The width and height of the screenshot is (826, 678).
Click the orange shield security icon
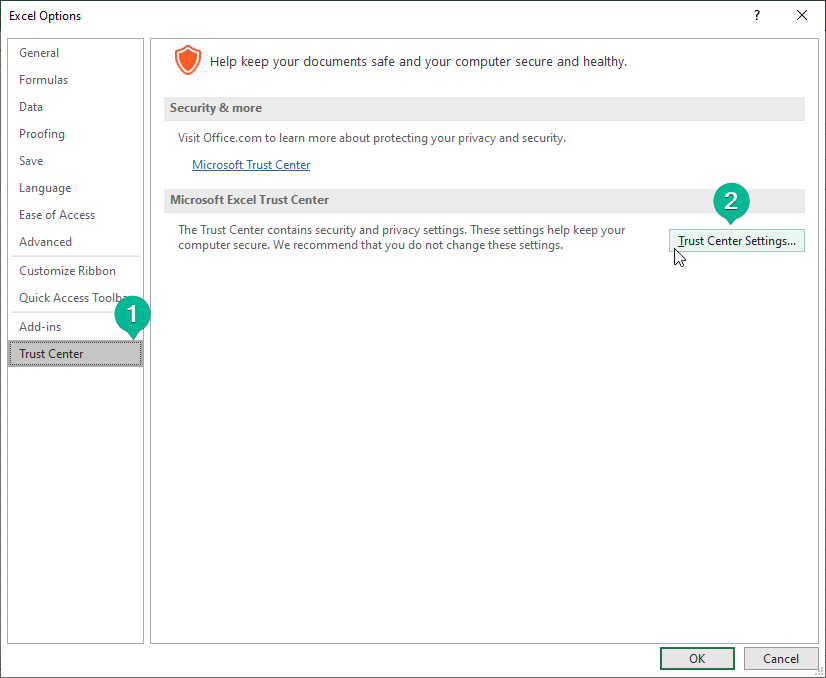[x=188, y=60]
